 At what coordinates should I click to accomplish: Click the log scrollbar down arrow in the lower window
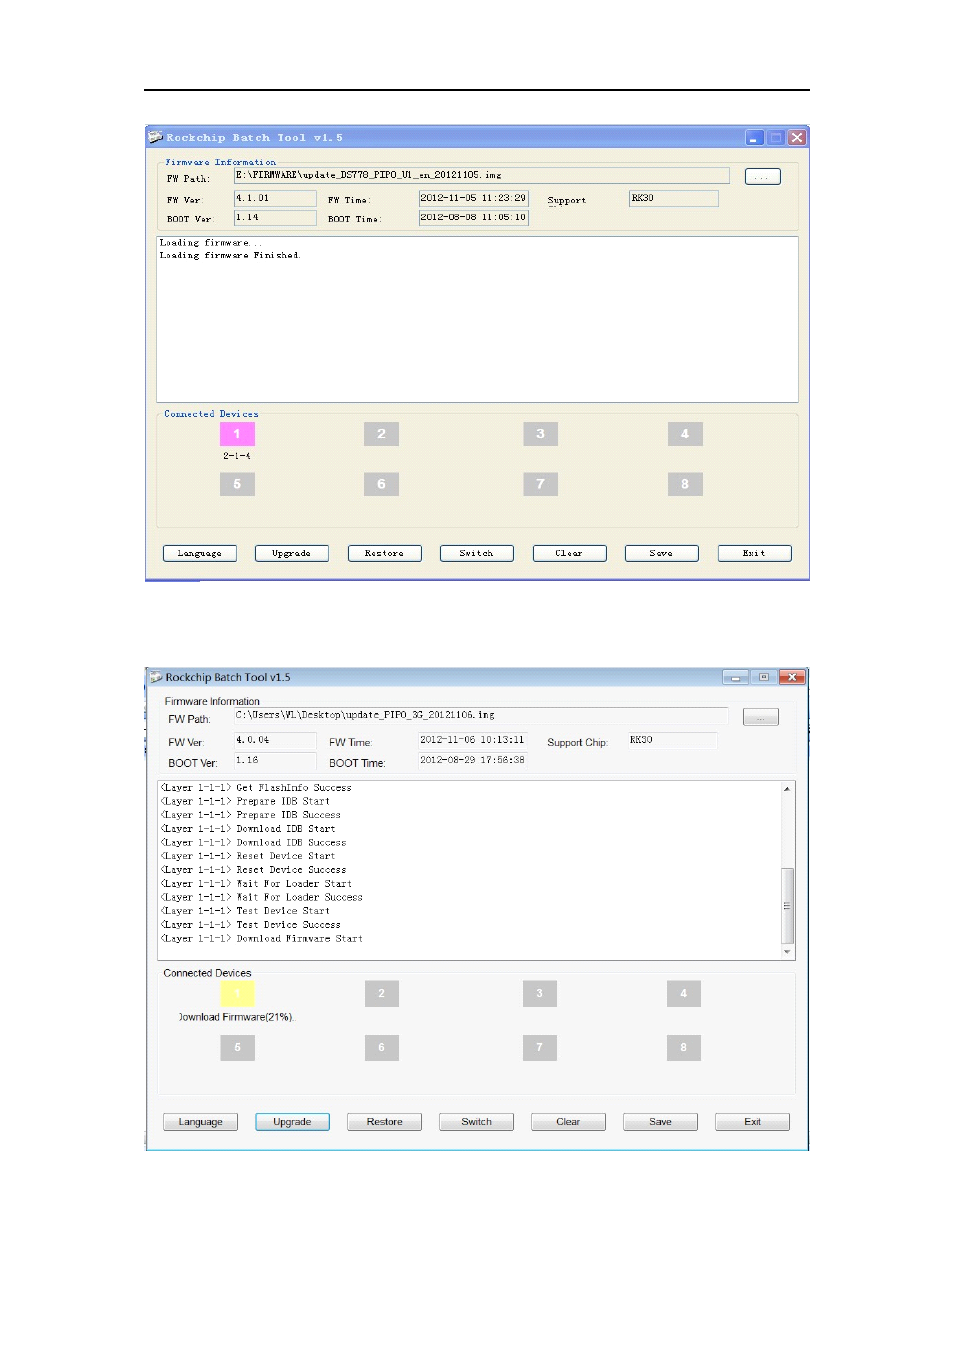[x=788, y=952]
